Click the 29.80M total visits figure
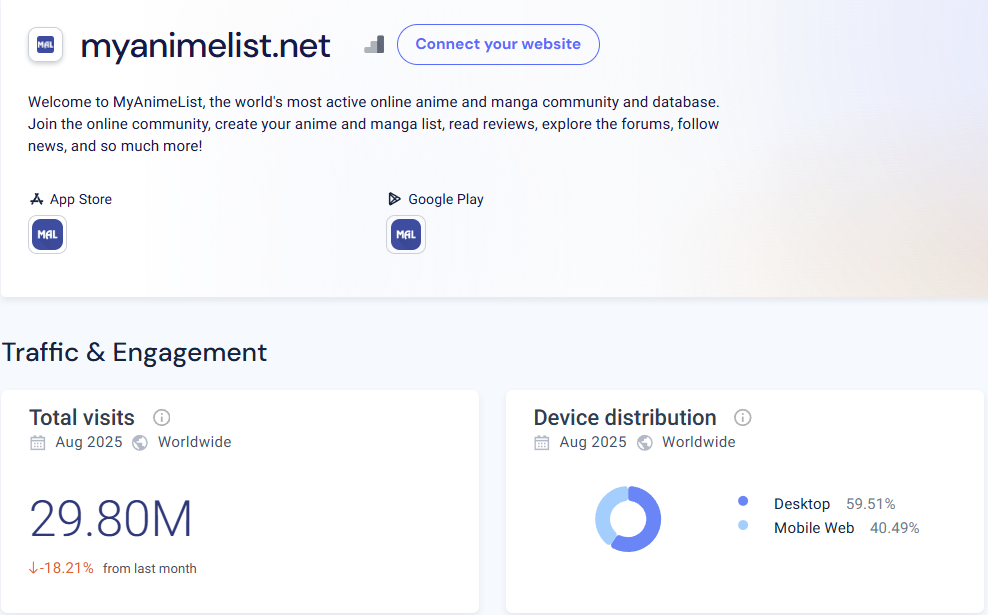Image resolution: width=988 pixels, height=615 pixels. (111, 520)
